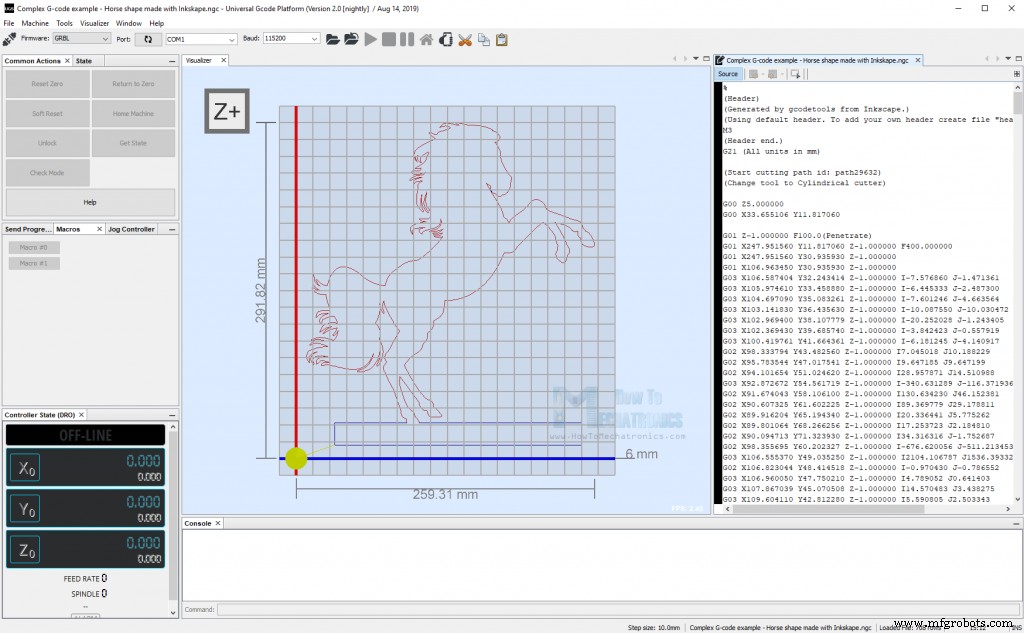Click the scissors soft-reset toolbar icon
The image size is (1024, 633).
[x=465, y=39]
